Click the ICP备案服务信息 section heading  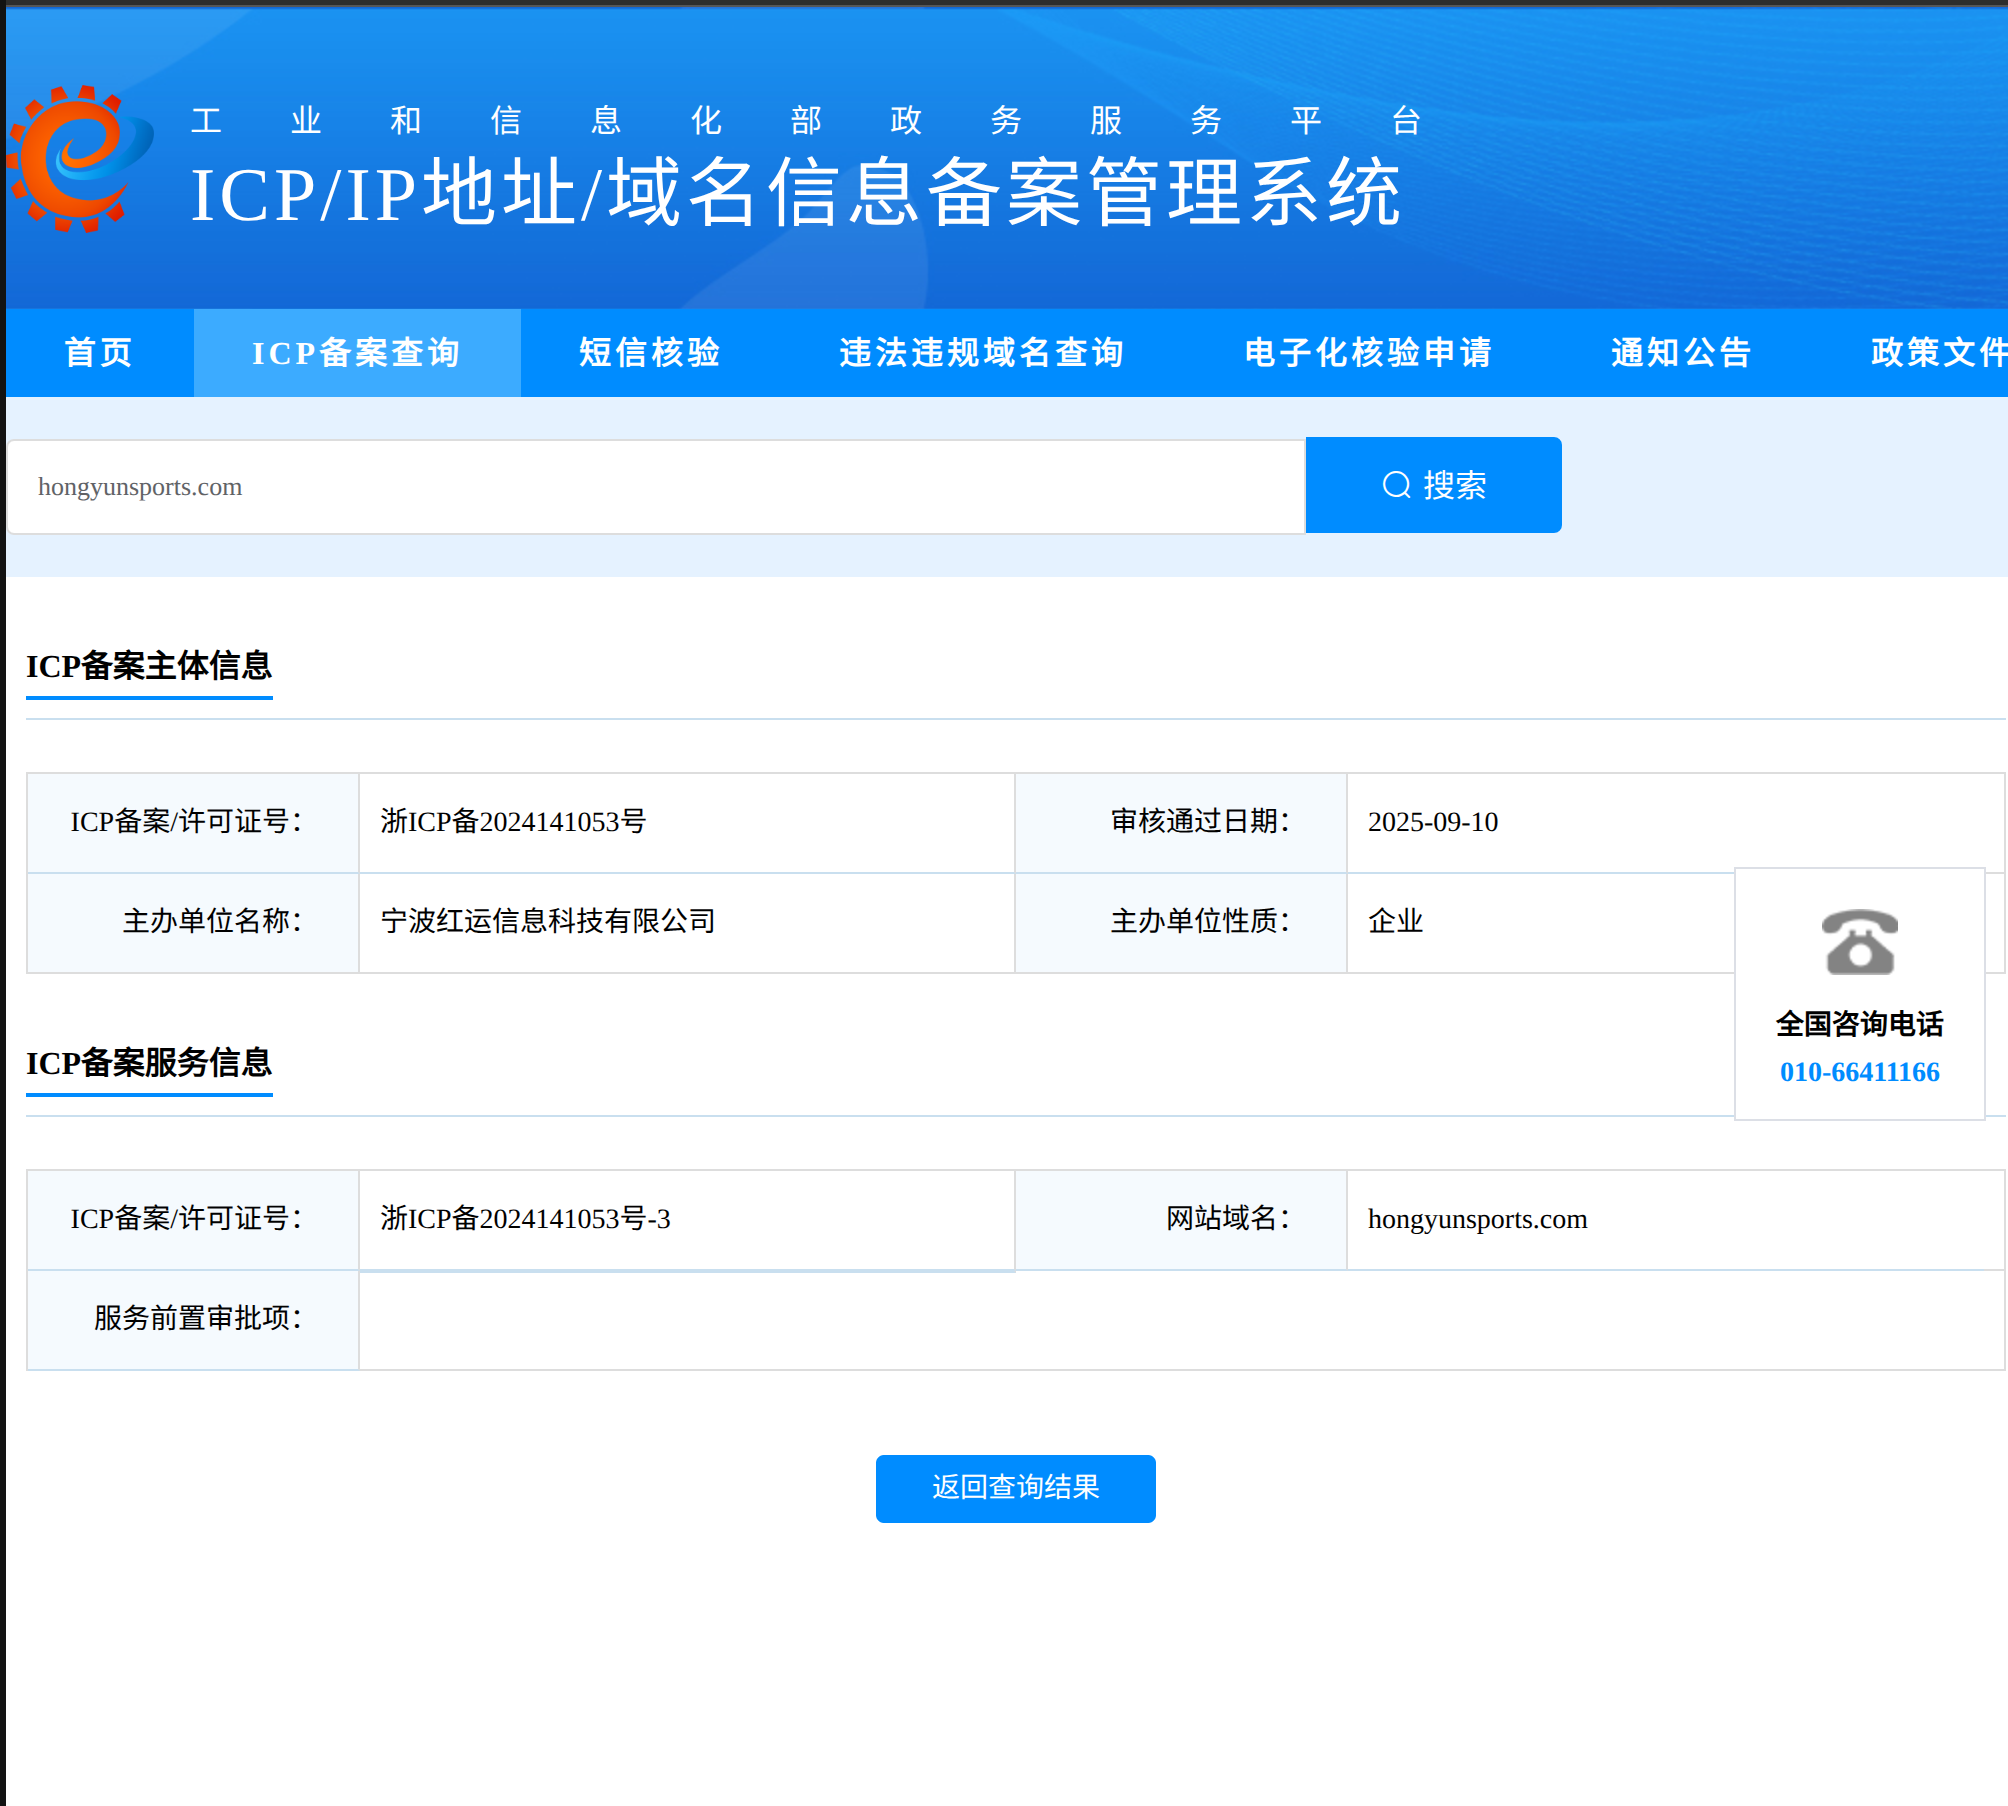point(149,1063)
